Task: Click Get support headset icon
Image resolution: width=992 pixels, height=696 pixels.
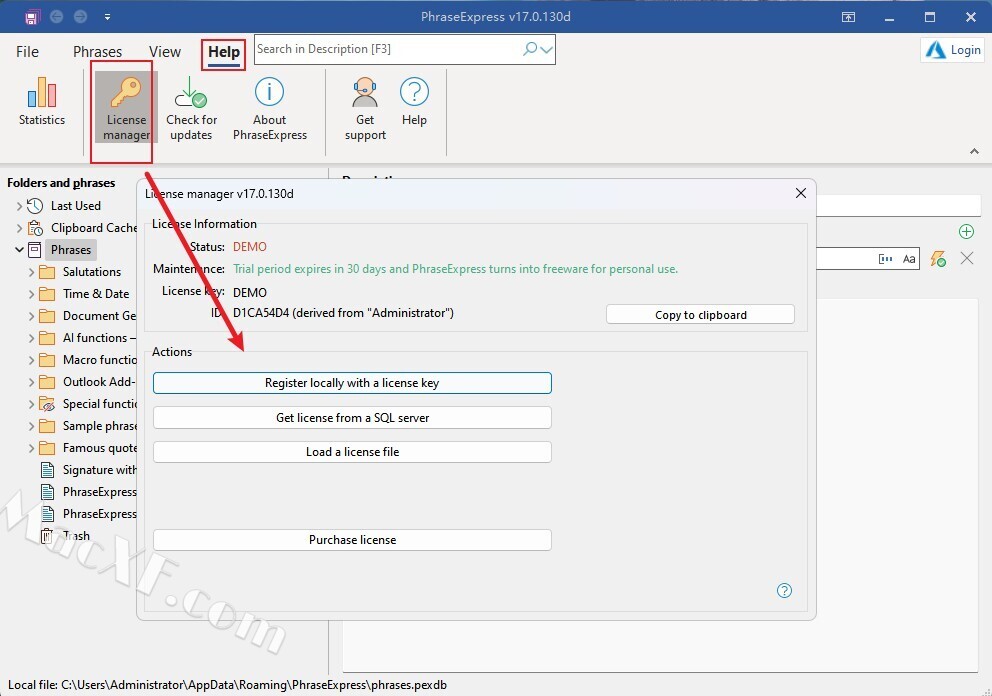Action: pyautogui.click(x=365, y=92)
